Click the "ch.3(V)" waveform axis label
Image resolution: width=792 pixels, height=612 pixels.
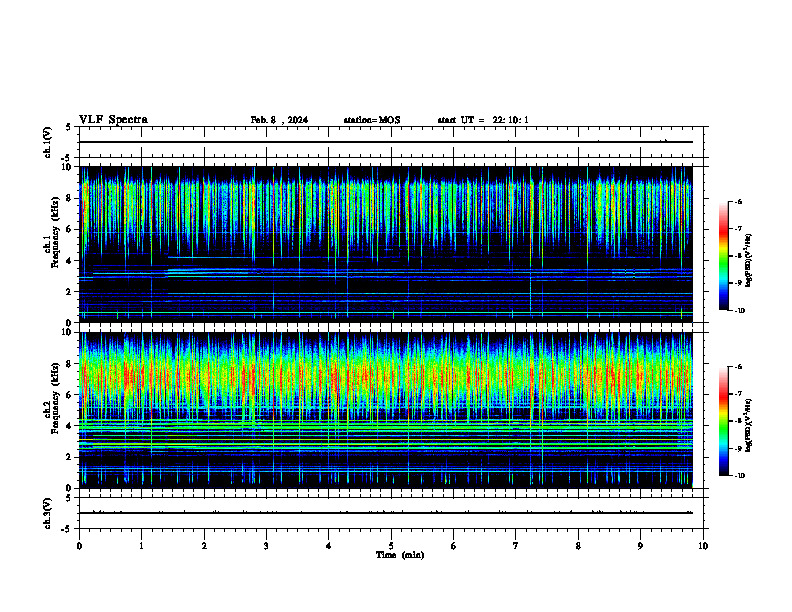point(48,514)
